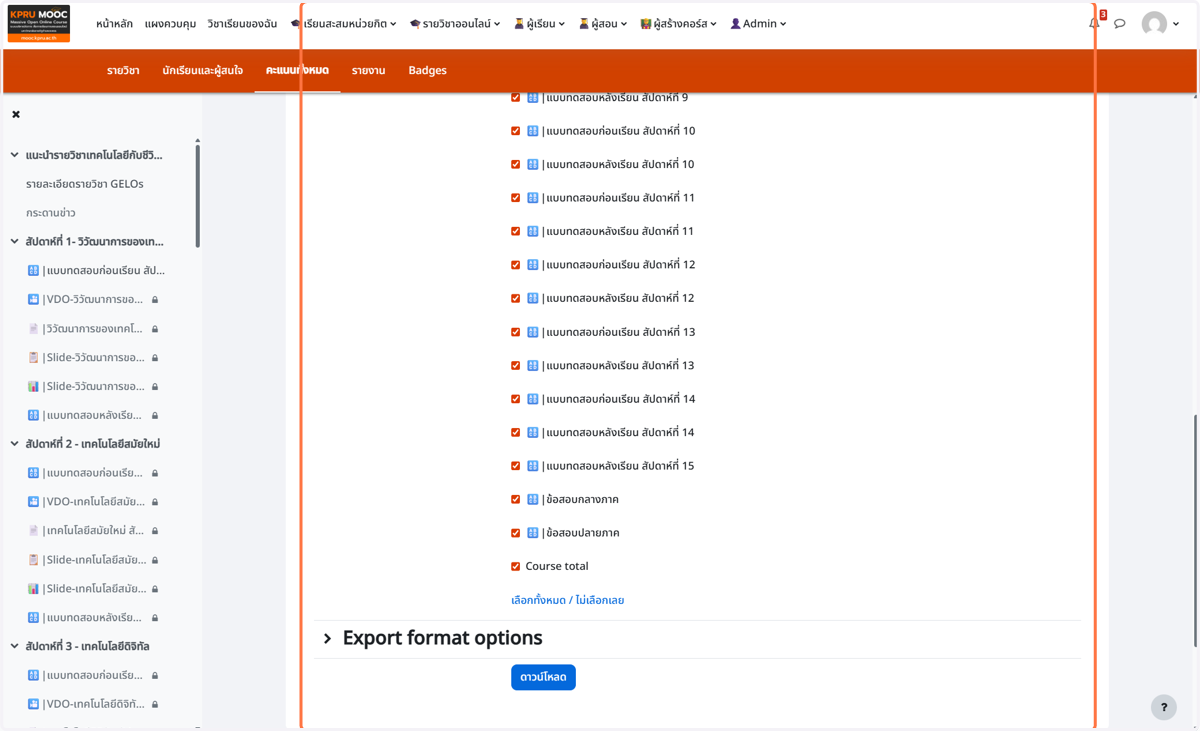Click the lock icon beside เทคโนโลยีสมัยใหม่ สั sidebar item

[155, 531]
